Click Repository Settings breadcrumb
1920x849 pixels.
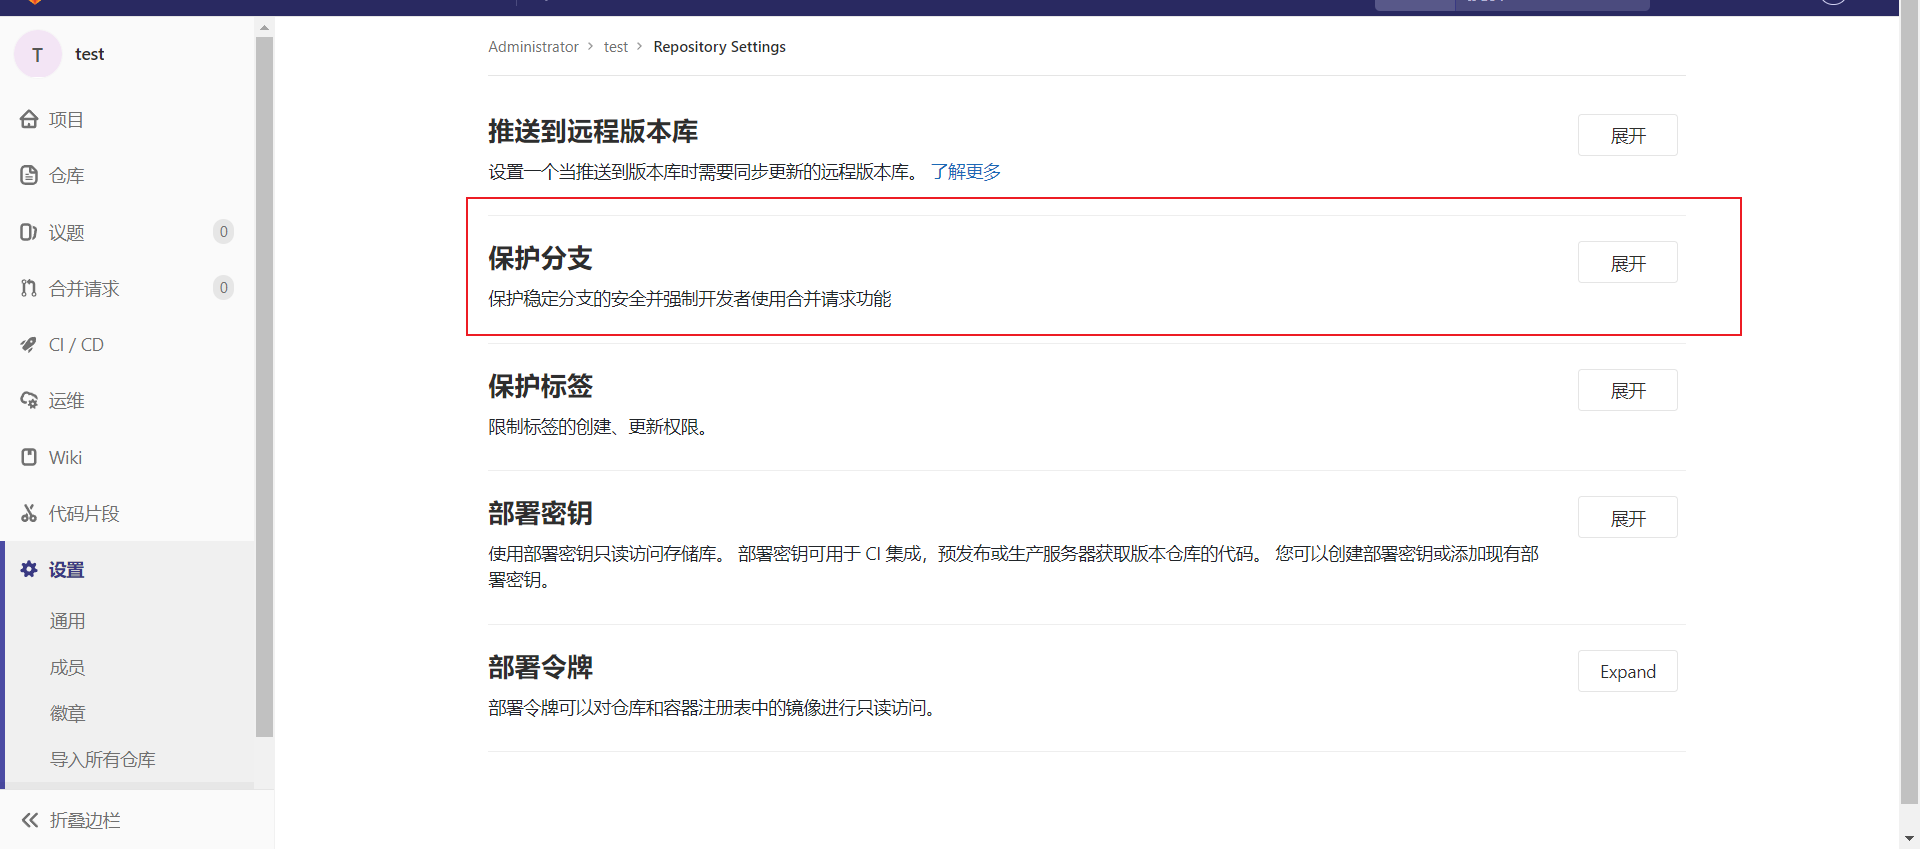coord(719,47)
